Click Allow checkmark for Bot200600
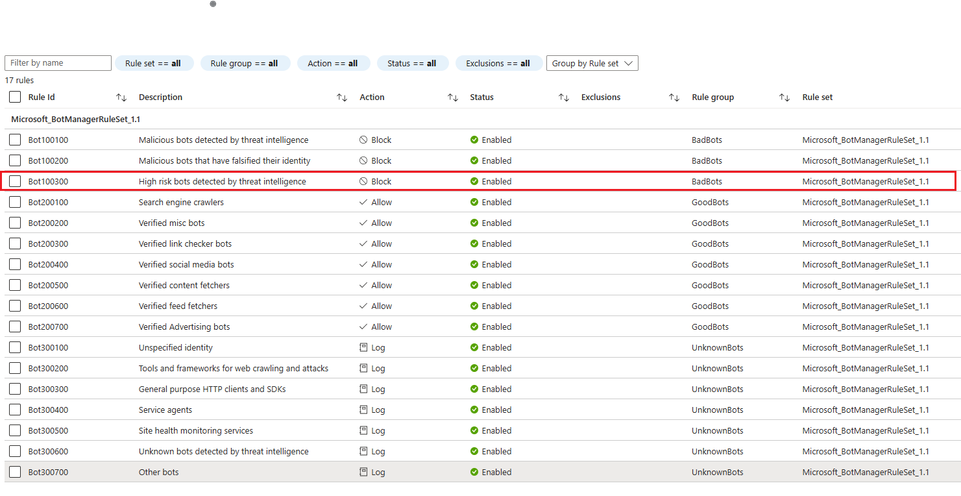 click(x=363, y=306)
